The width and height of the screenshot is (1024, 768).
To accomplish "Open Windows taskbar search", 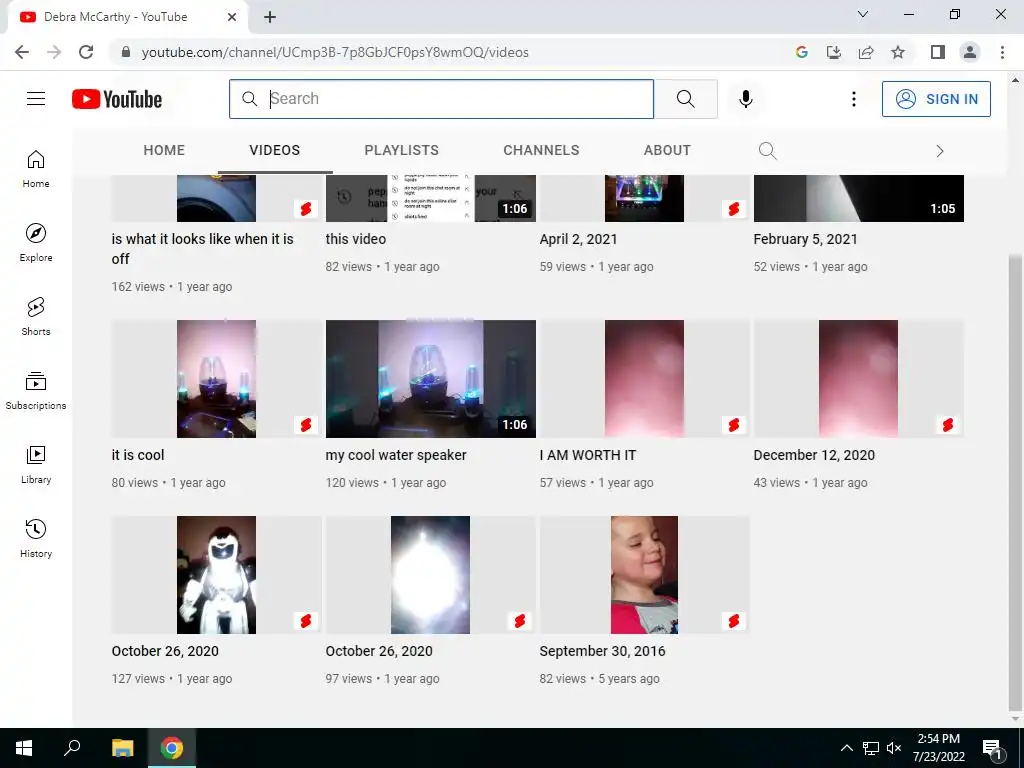I will [x=72, y=748].
